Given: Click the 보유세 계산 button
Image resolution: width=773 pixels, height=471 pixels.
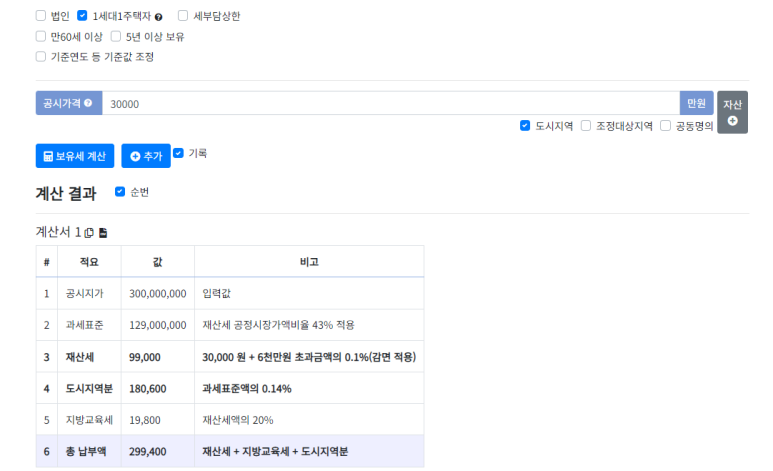Looking at the screenshot, I should 75,156.
